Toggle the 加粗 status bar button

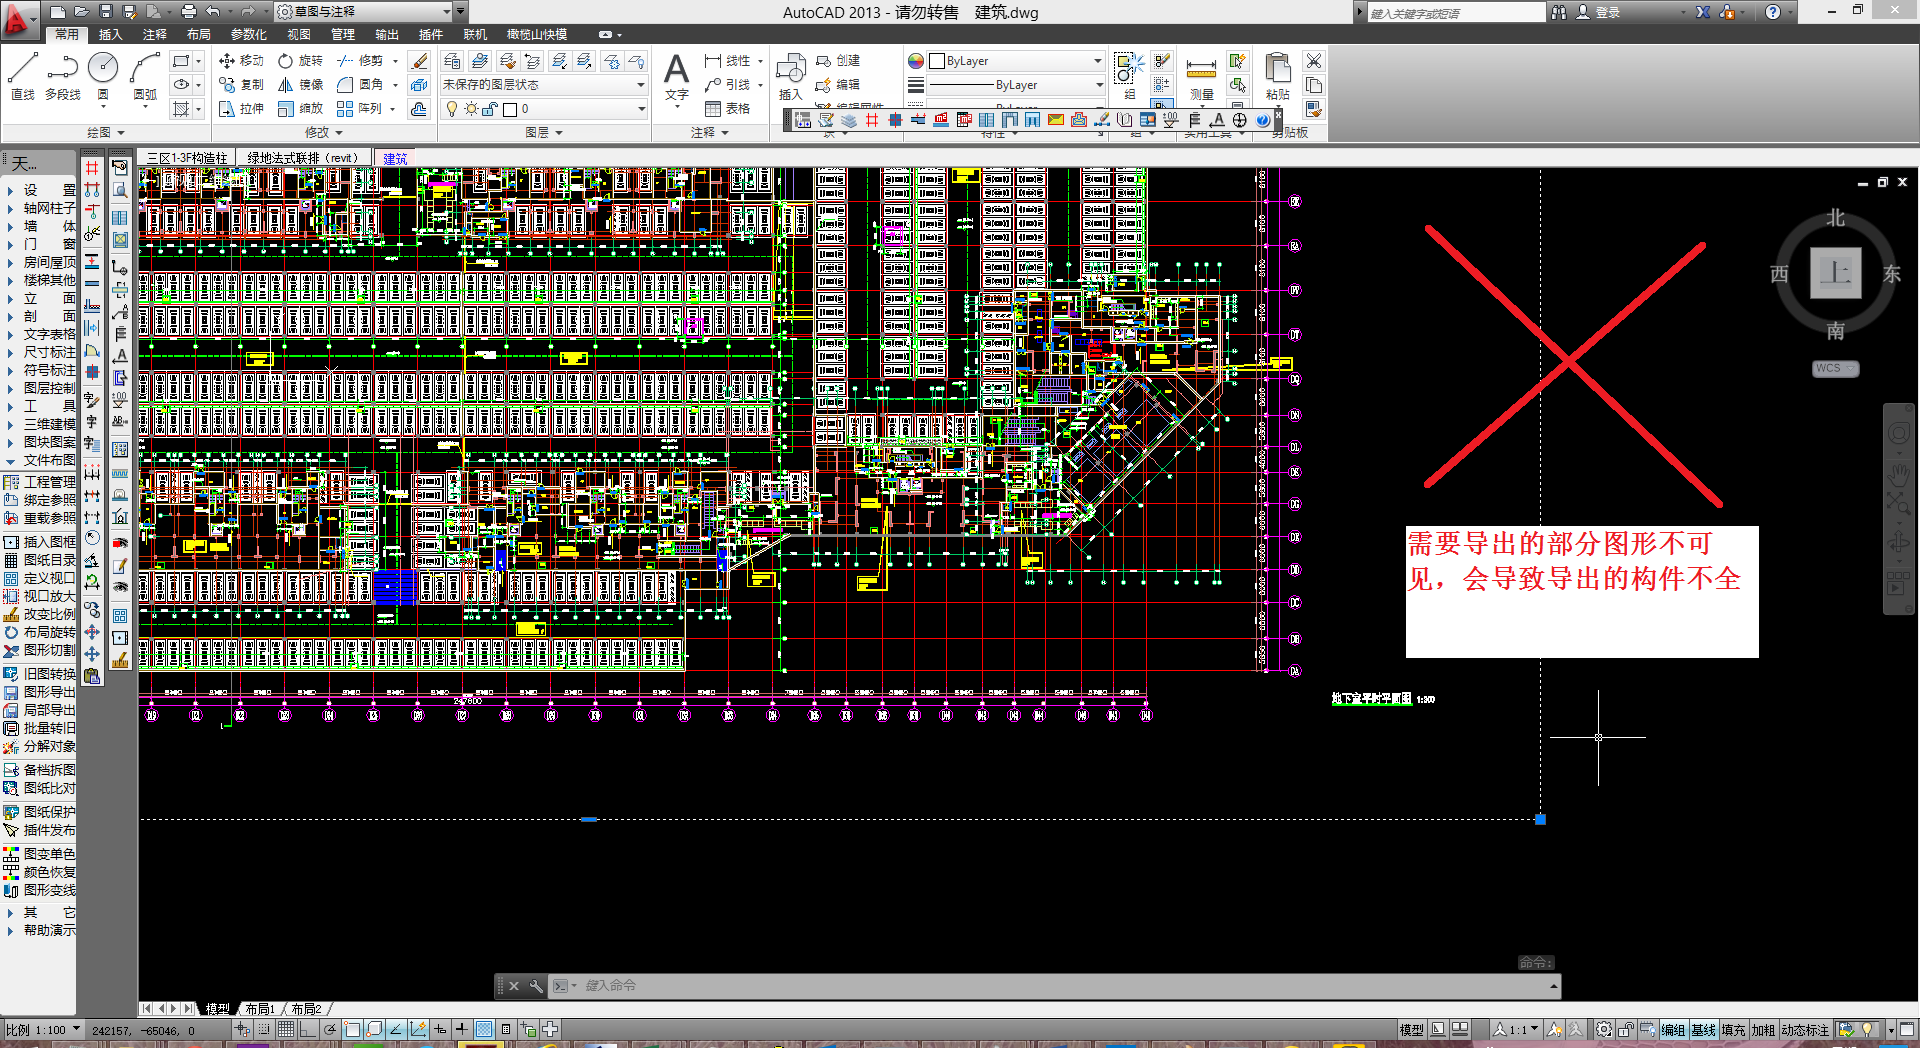pos(1763,1030)
